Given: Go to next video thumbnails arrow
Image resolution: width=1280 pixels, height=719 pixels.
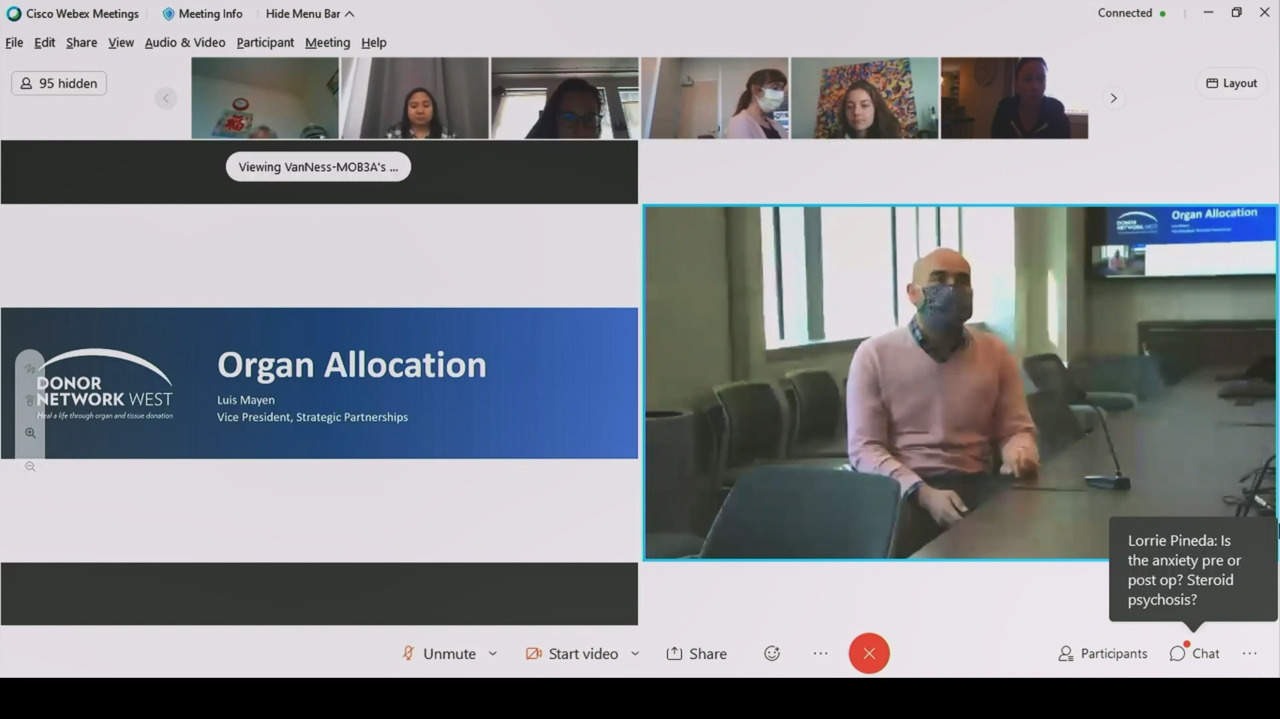Looking at the screenshot, I should [x=1113, y=98].
